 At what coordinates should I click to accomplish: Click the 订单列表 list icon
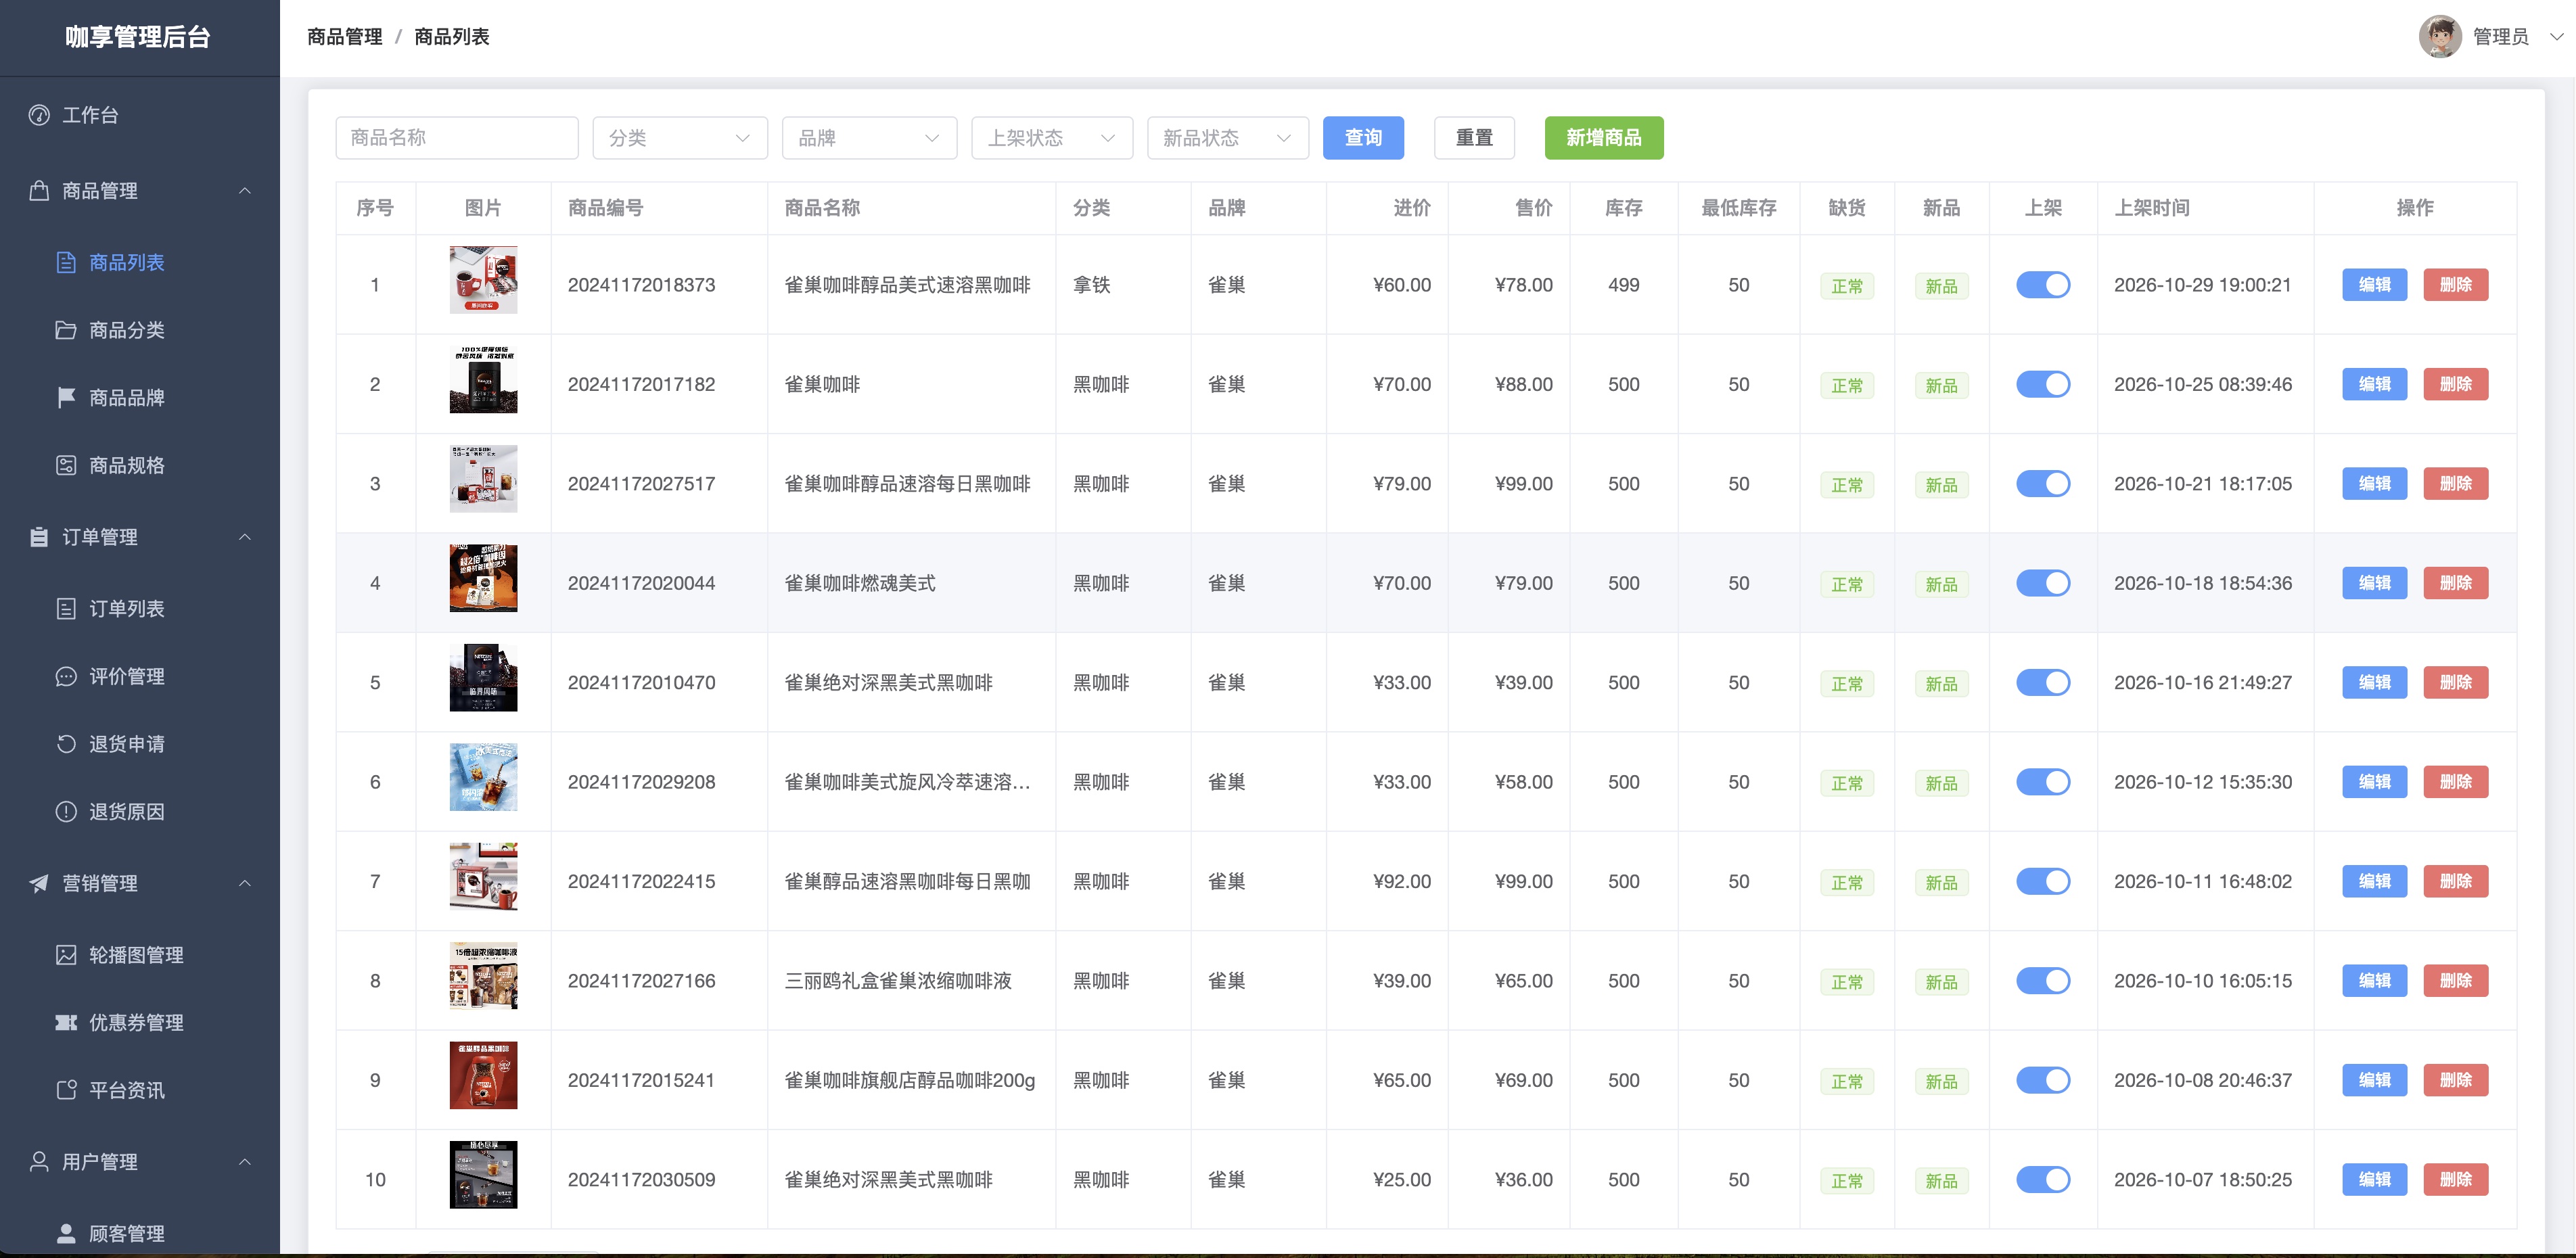pyautogui.click(x=66, y=608)
